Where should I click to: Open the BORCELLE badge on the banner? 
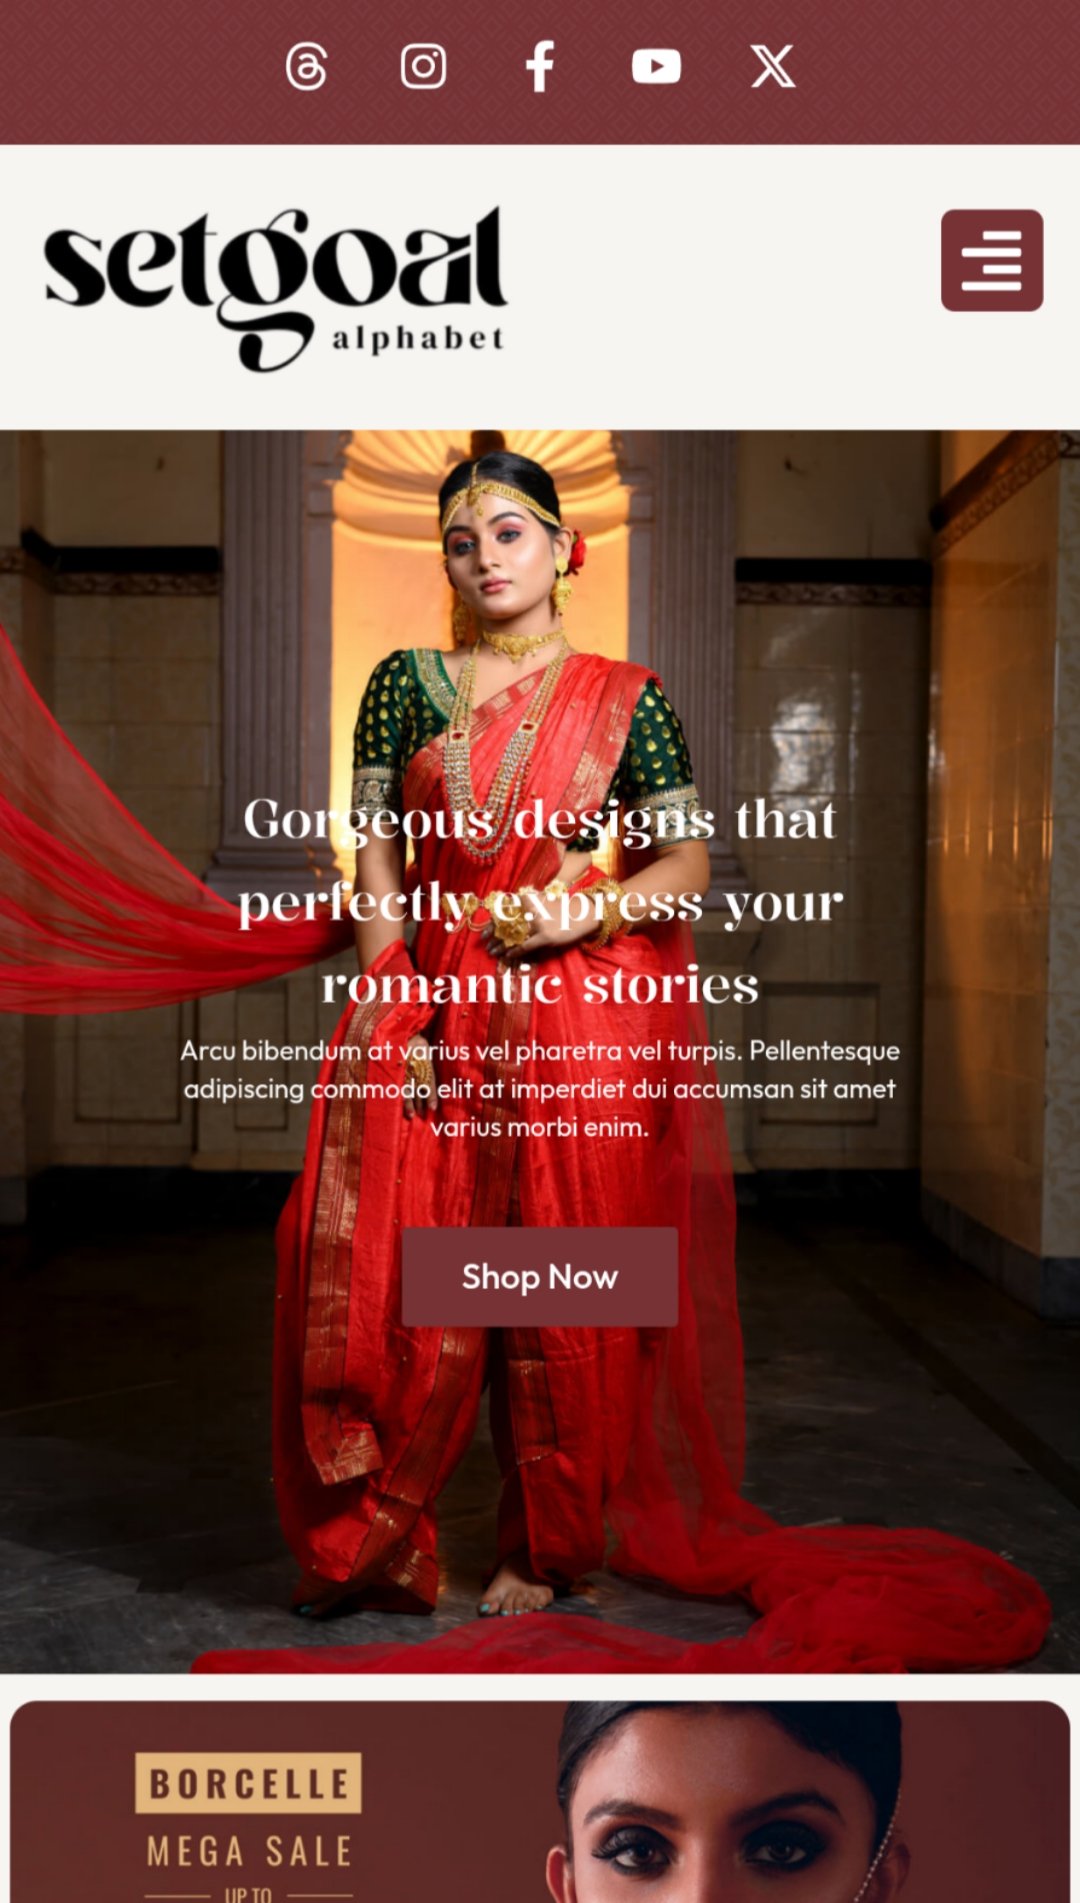click(x=248, y=1782)
